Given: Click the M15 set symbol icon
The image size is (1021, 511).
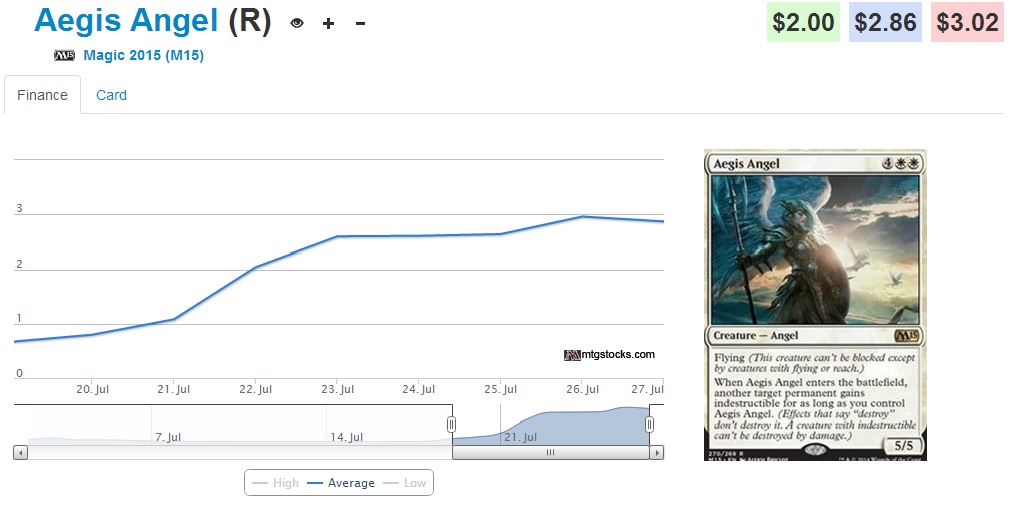Looking at the screenshot, I should click(x=64, y=56).
